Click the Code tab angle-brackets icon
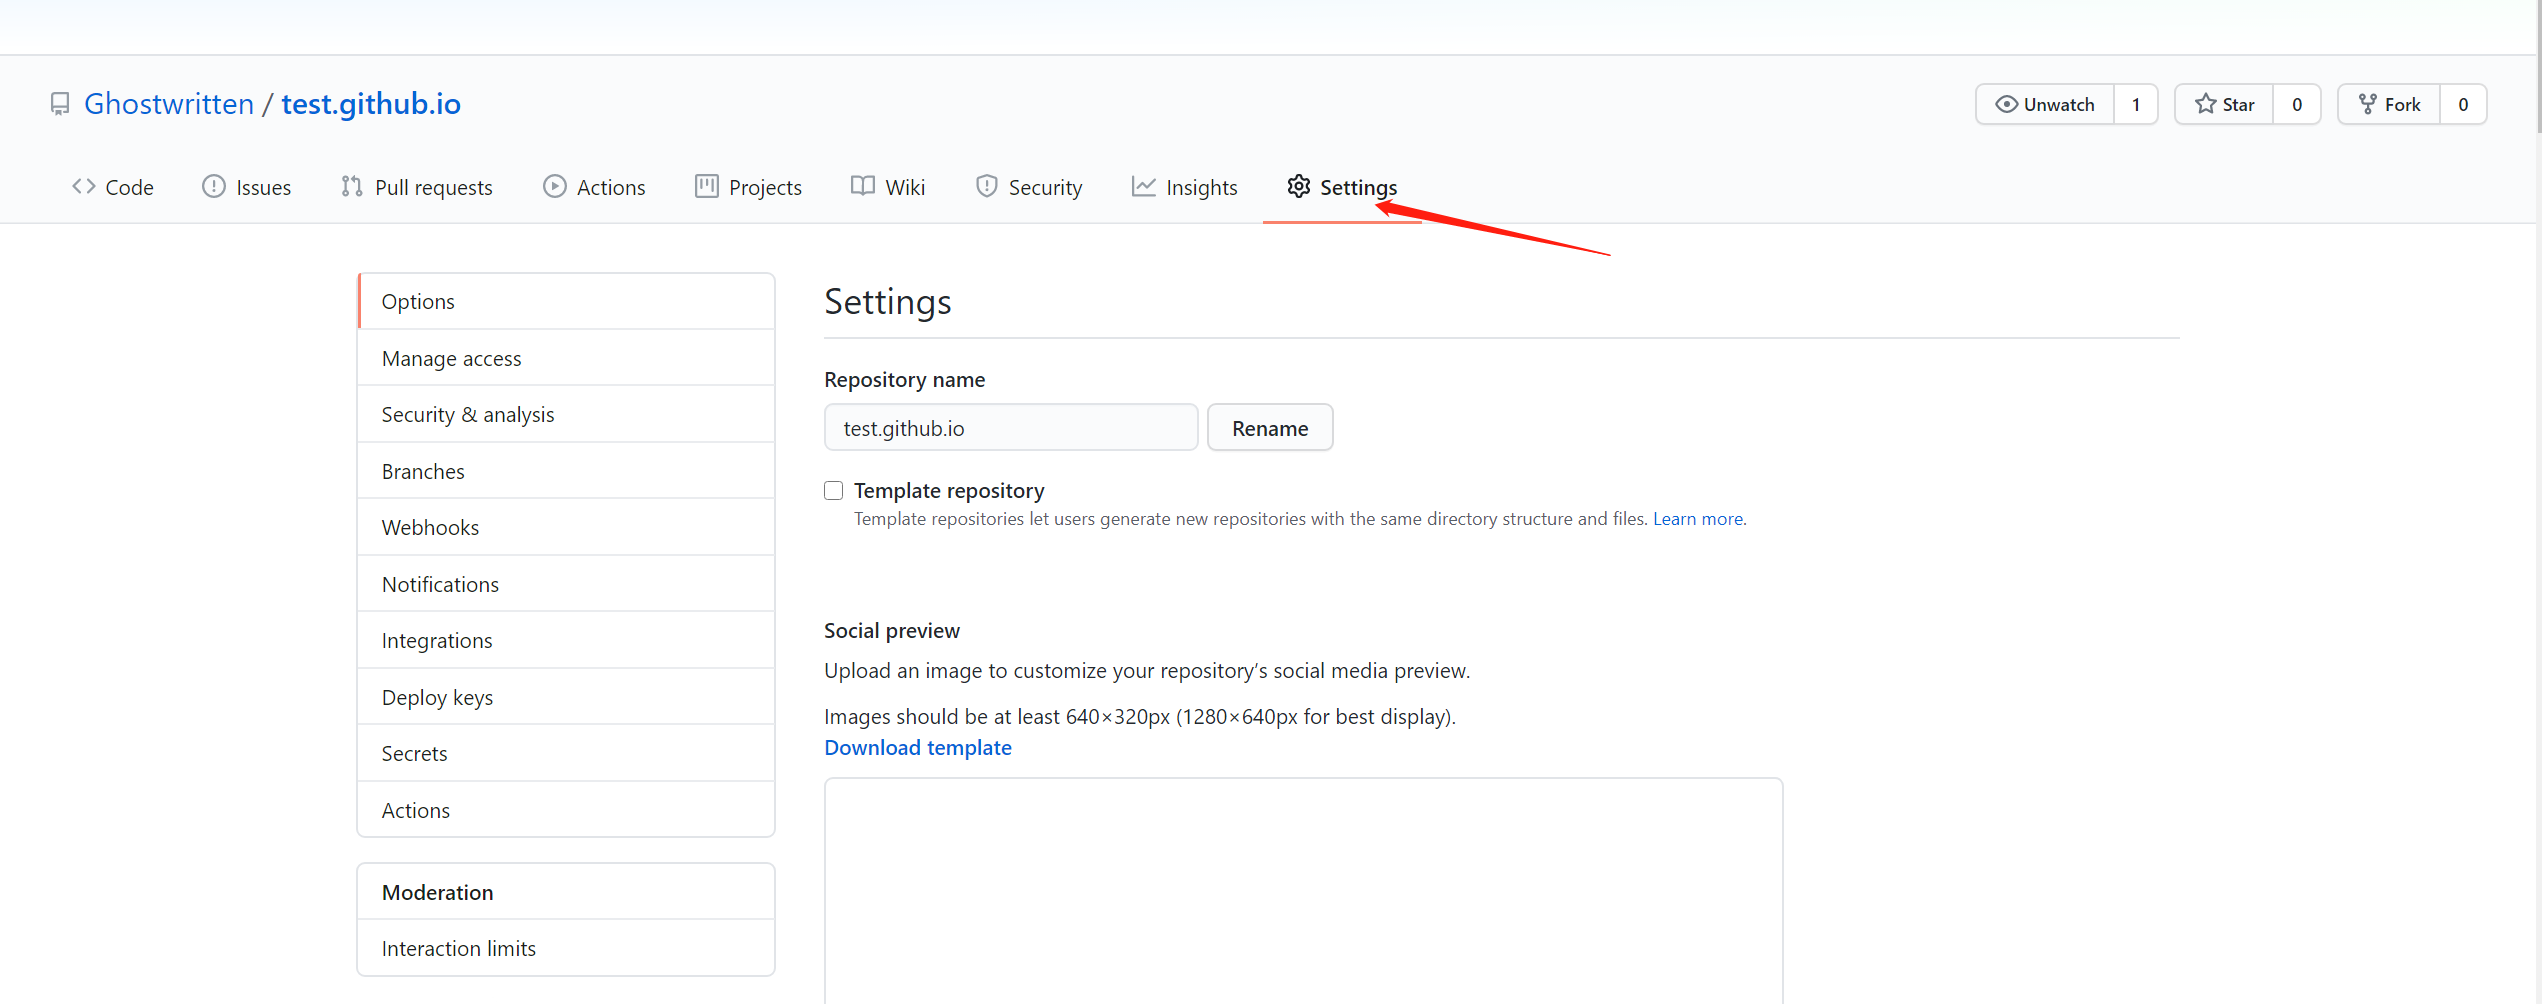 tap(84, 187)
